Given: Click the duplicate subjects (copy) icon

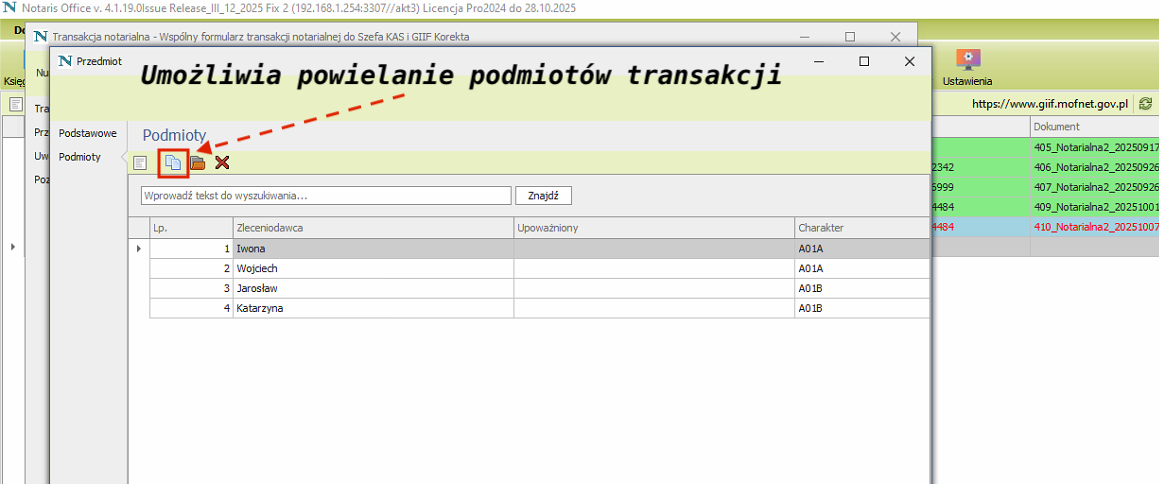Looking at the screenshot, I should (173, 163).
